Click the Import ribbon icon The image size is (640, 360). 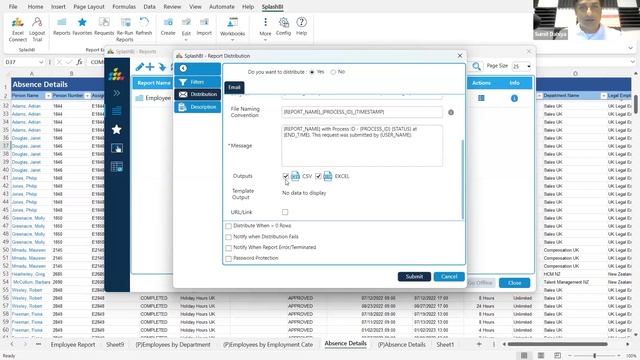tap(204, 26)
